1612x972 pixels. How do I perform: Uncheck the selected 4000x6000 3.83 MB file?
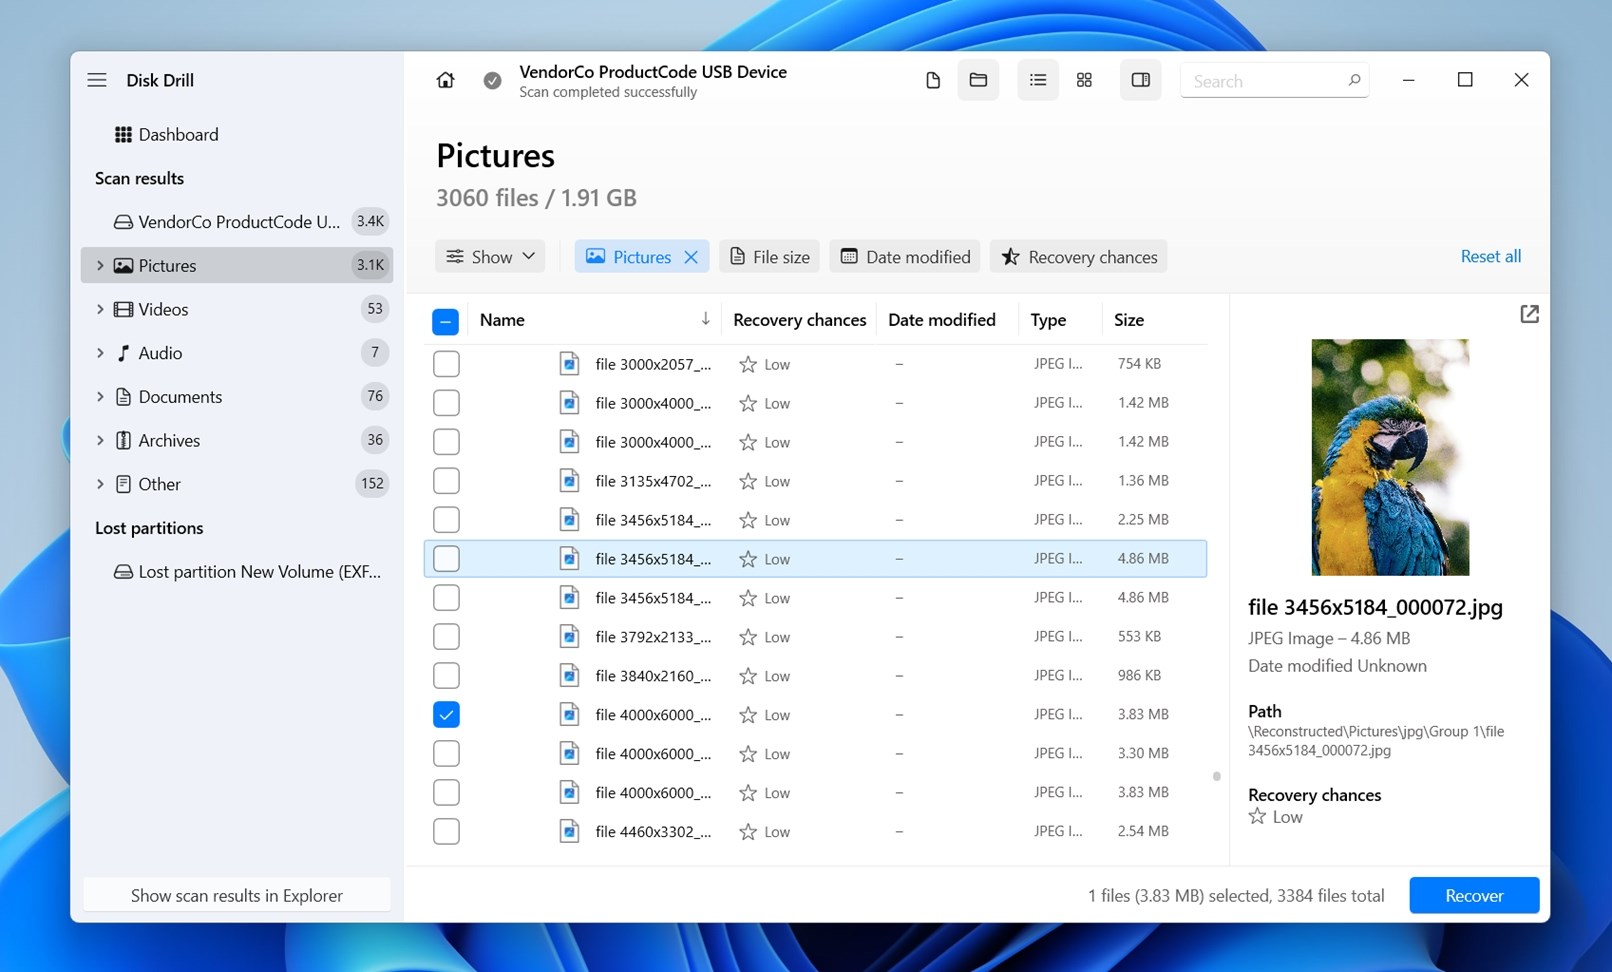pyautogui.click(x=446, y=715)
